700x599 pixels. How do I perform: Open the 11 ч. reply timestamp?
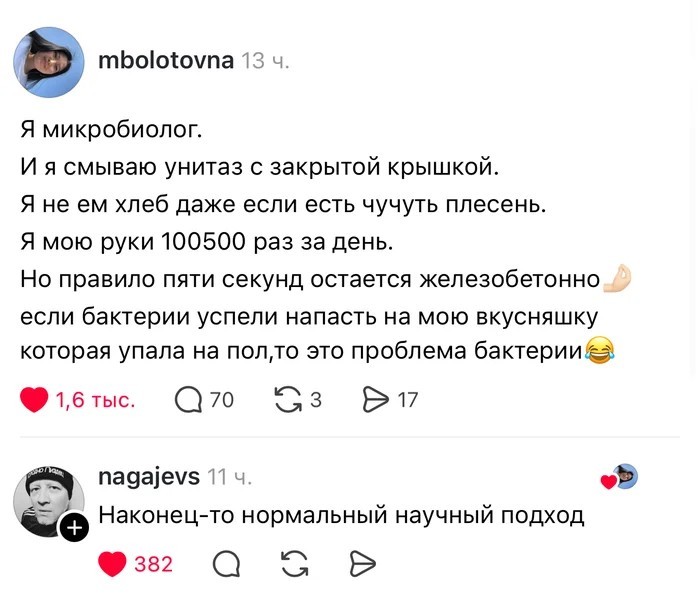229,478
